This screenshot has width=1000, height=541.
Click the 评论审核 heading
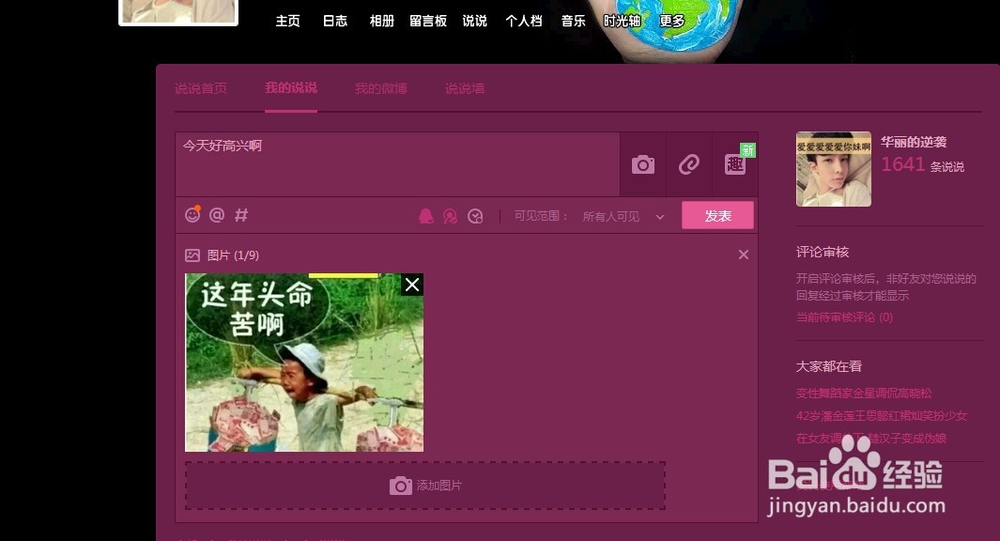823,252
